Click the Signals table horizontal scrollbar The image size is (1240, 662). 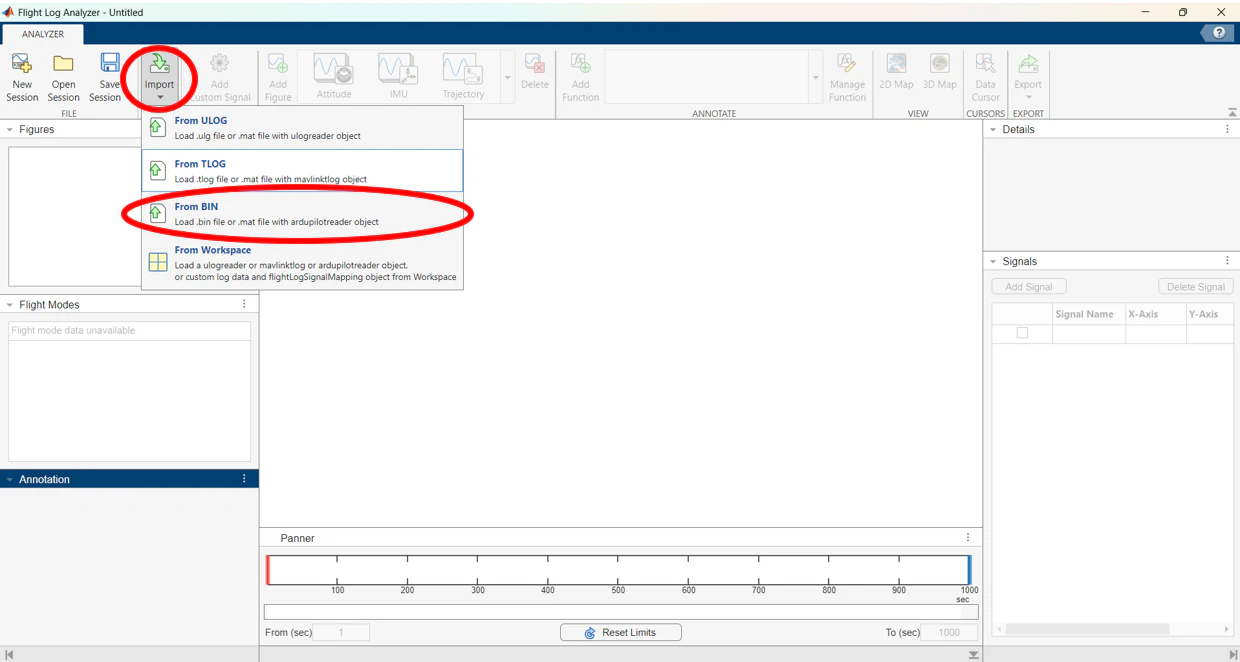[1087, 629]
